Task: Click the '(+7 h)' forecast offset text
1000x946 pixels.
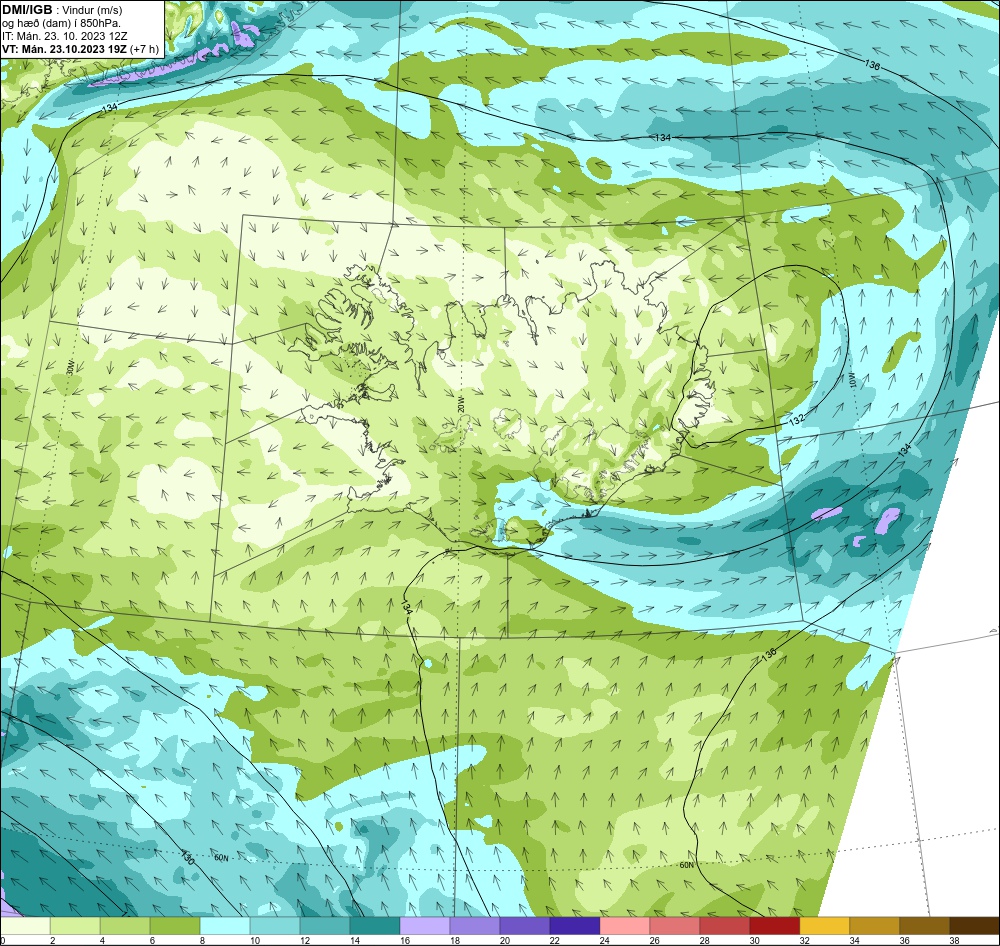Action: pos(144,50)
